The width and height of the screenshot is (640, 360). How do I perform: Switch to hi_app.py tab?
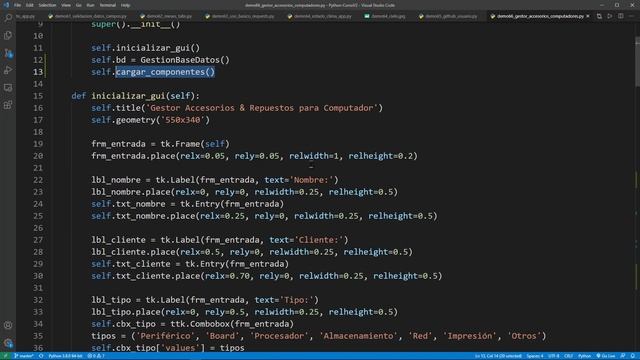pyautogui.click(x=26, y=16)
